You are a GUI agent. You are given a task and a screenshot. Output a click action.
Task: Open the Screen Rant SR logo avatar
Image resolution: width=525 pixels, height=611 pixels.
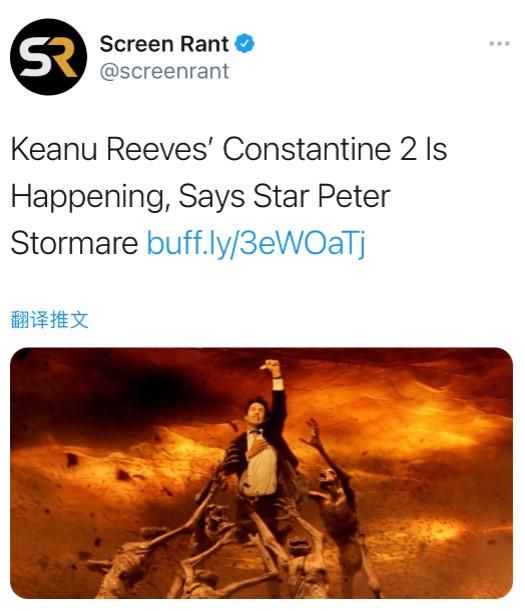coord(48,57)
